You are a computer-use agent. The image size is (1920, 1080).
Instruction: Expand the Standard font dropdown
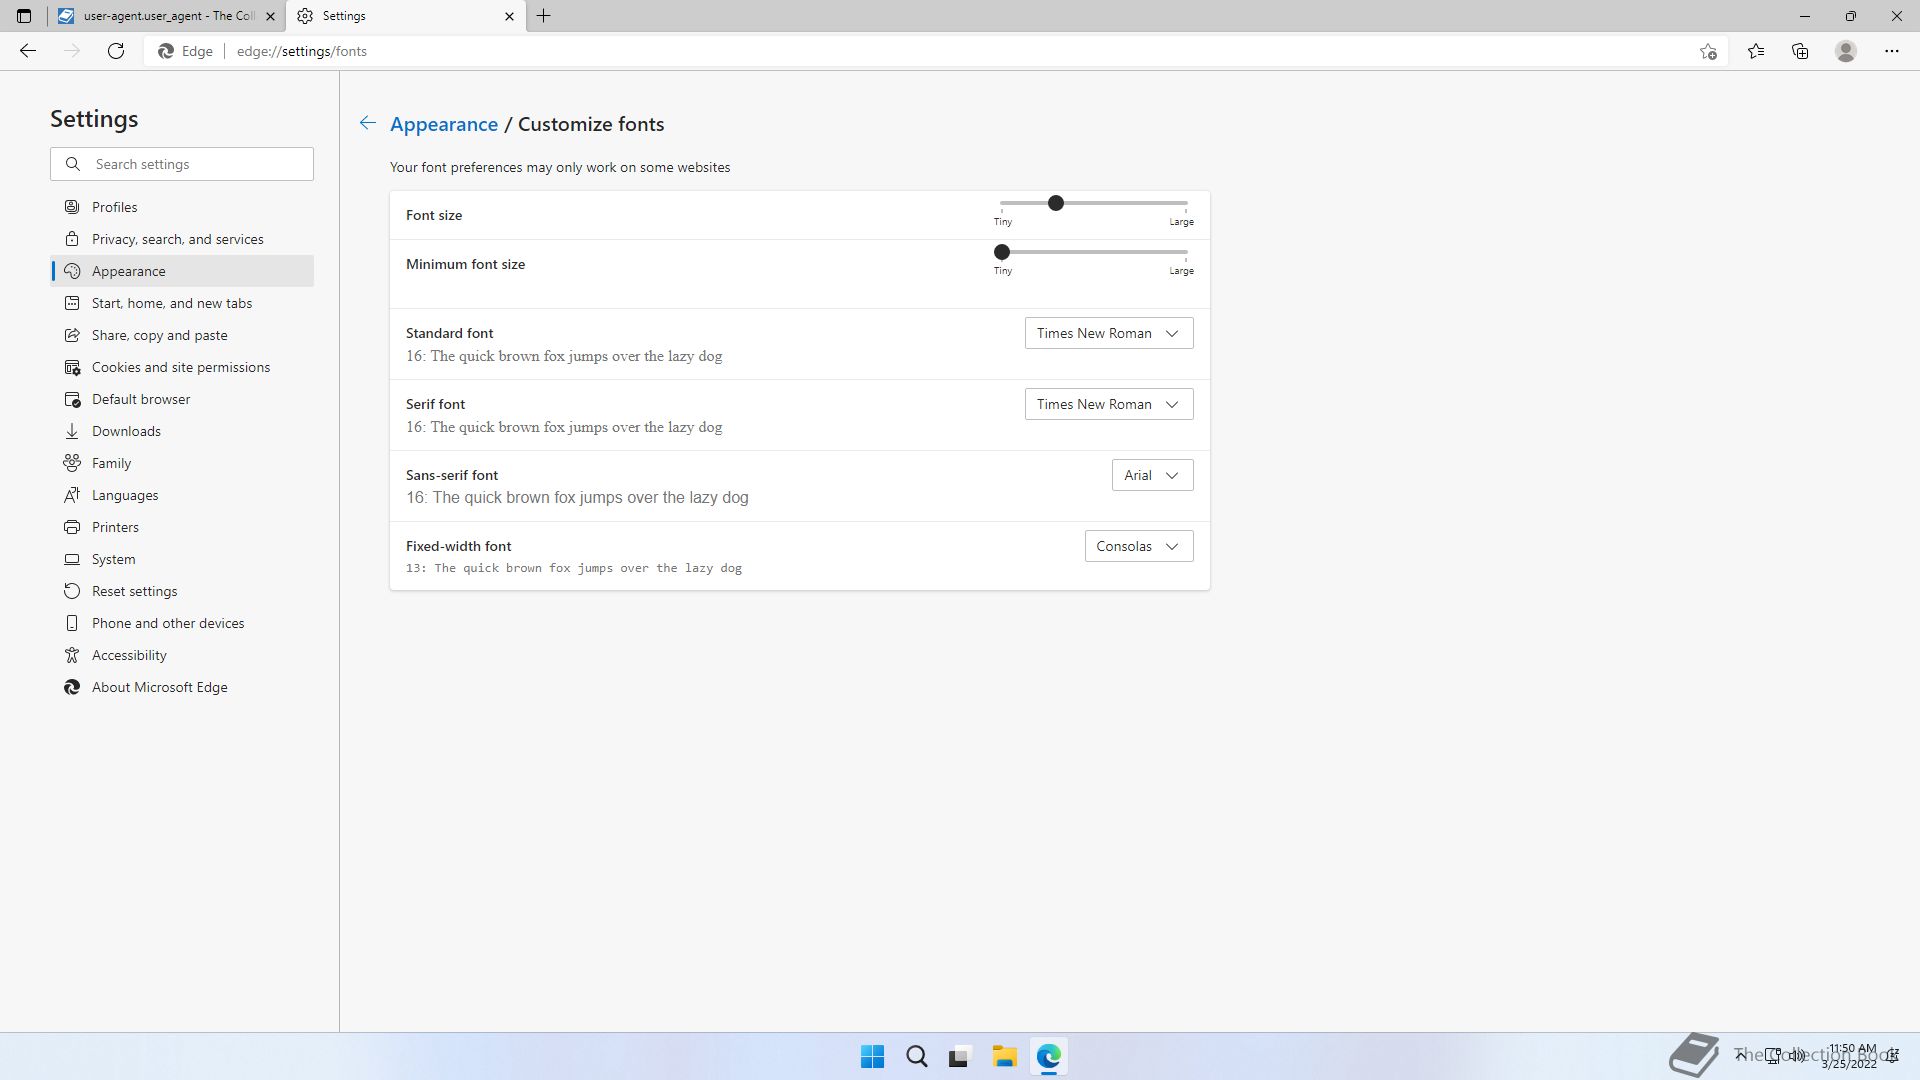pyautogui.click(x=1108, y=333)
